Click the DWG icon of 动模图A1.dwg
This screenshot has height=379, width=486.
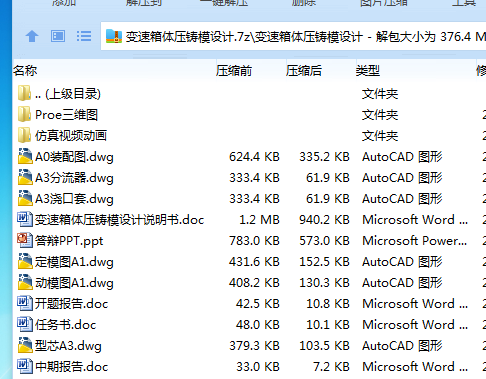25,282
